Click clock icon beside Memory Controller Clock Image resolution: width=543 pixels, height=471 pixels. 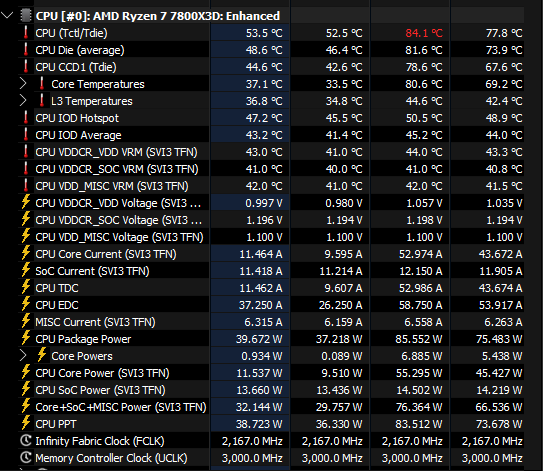[x=26, y=457]
